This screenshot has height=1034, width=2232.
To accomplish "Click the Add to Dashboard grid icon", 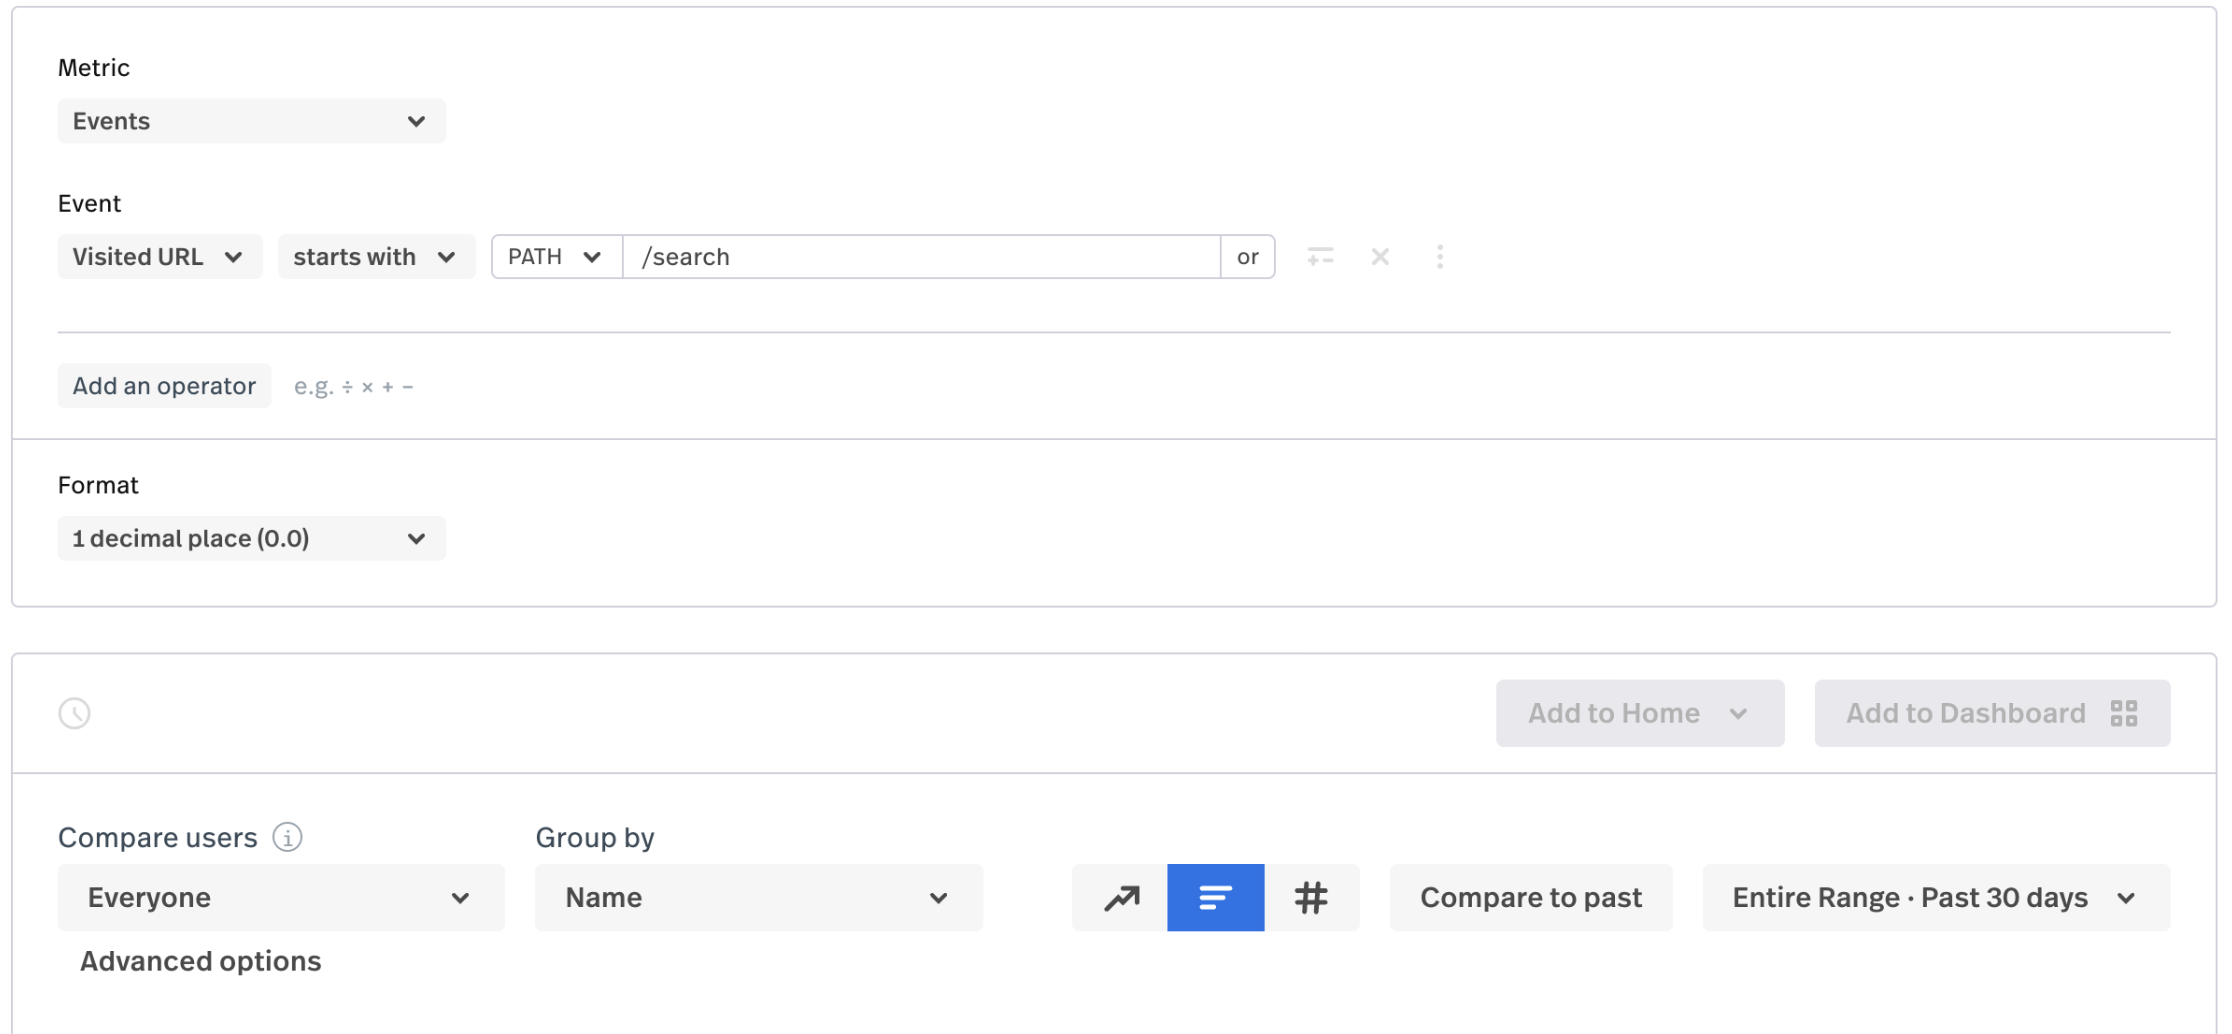I will click(x=2124, y=713).
